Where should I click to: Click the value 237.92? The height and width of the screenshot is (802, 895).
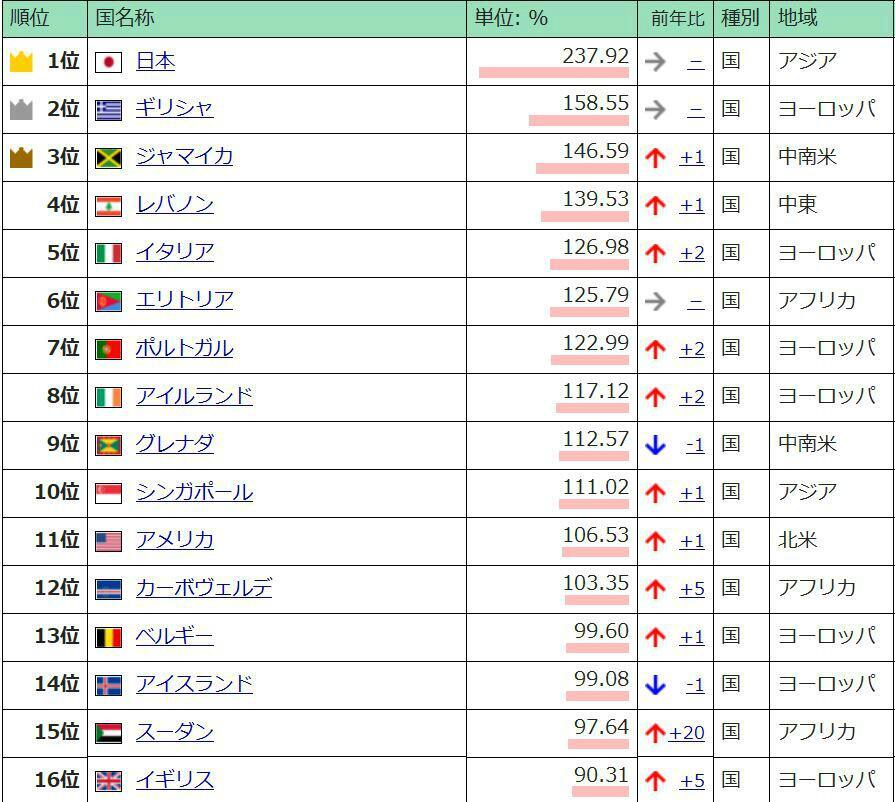595,56
